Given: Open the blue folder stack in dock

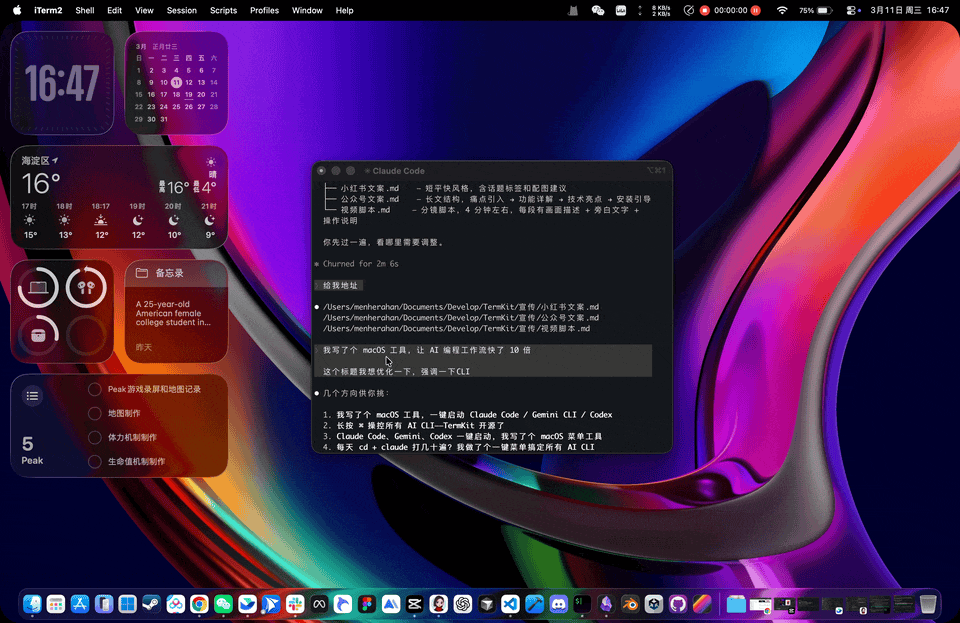Looking at the screenshot, I should tap(736, 605).
